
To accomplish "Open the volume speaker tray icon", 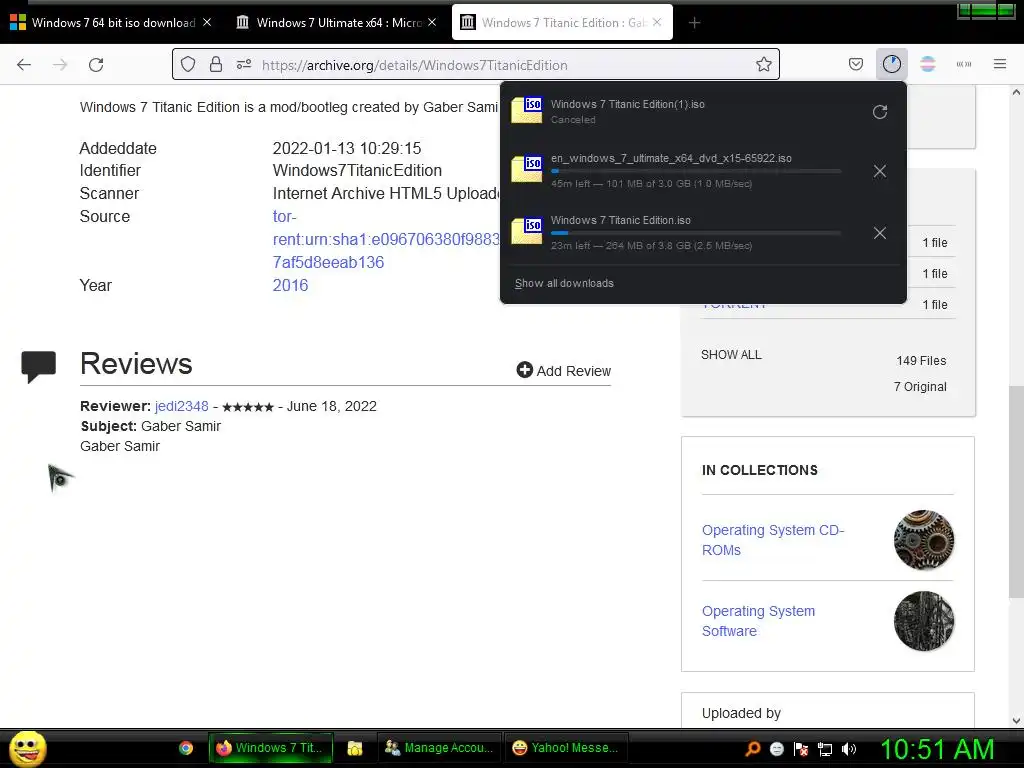I will point(849,749).
